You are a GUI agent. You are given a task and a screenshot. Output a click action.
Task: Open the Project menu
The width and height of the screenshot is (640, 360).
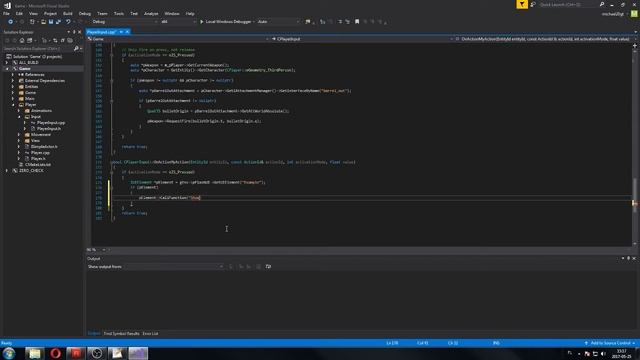50,13
